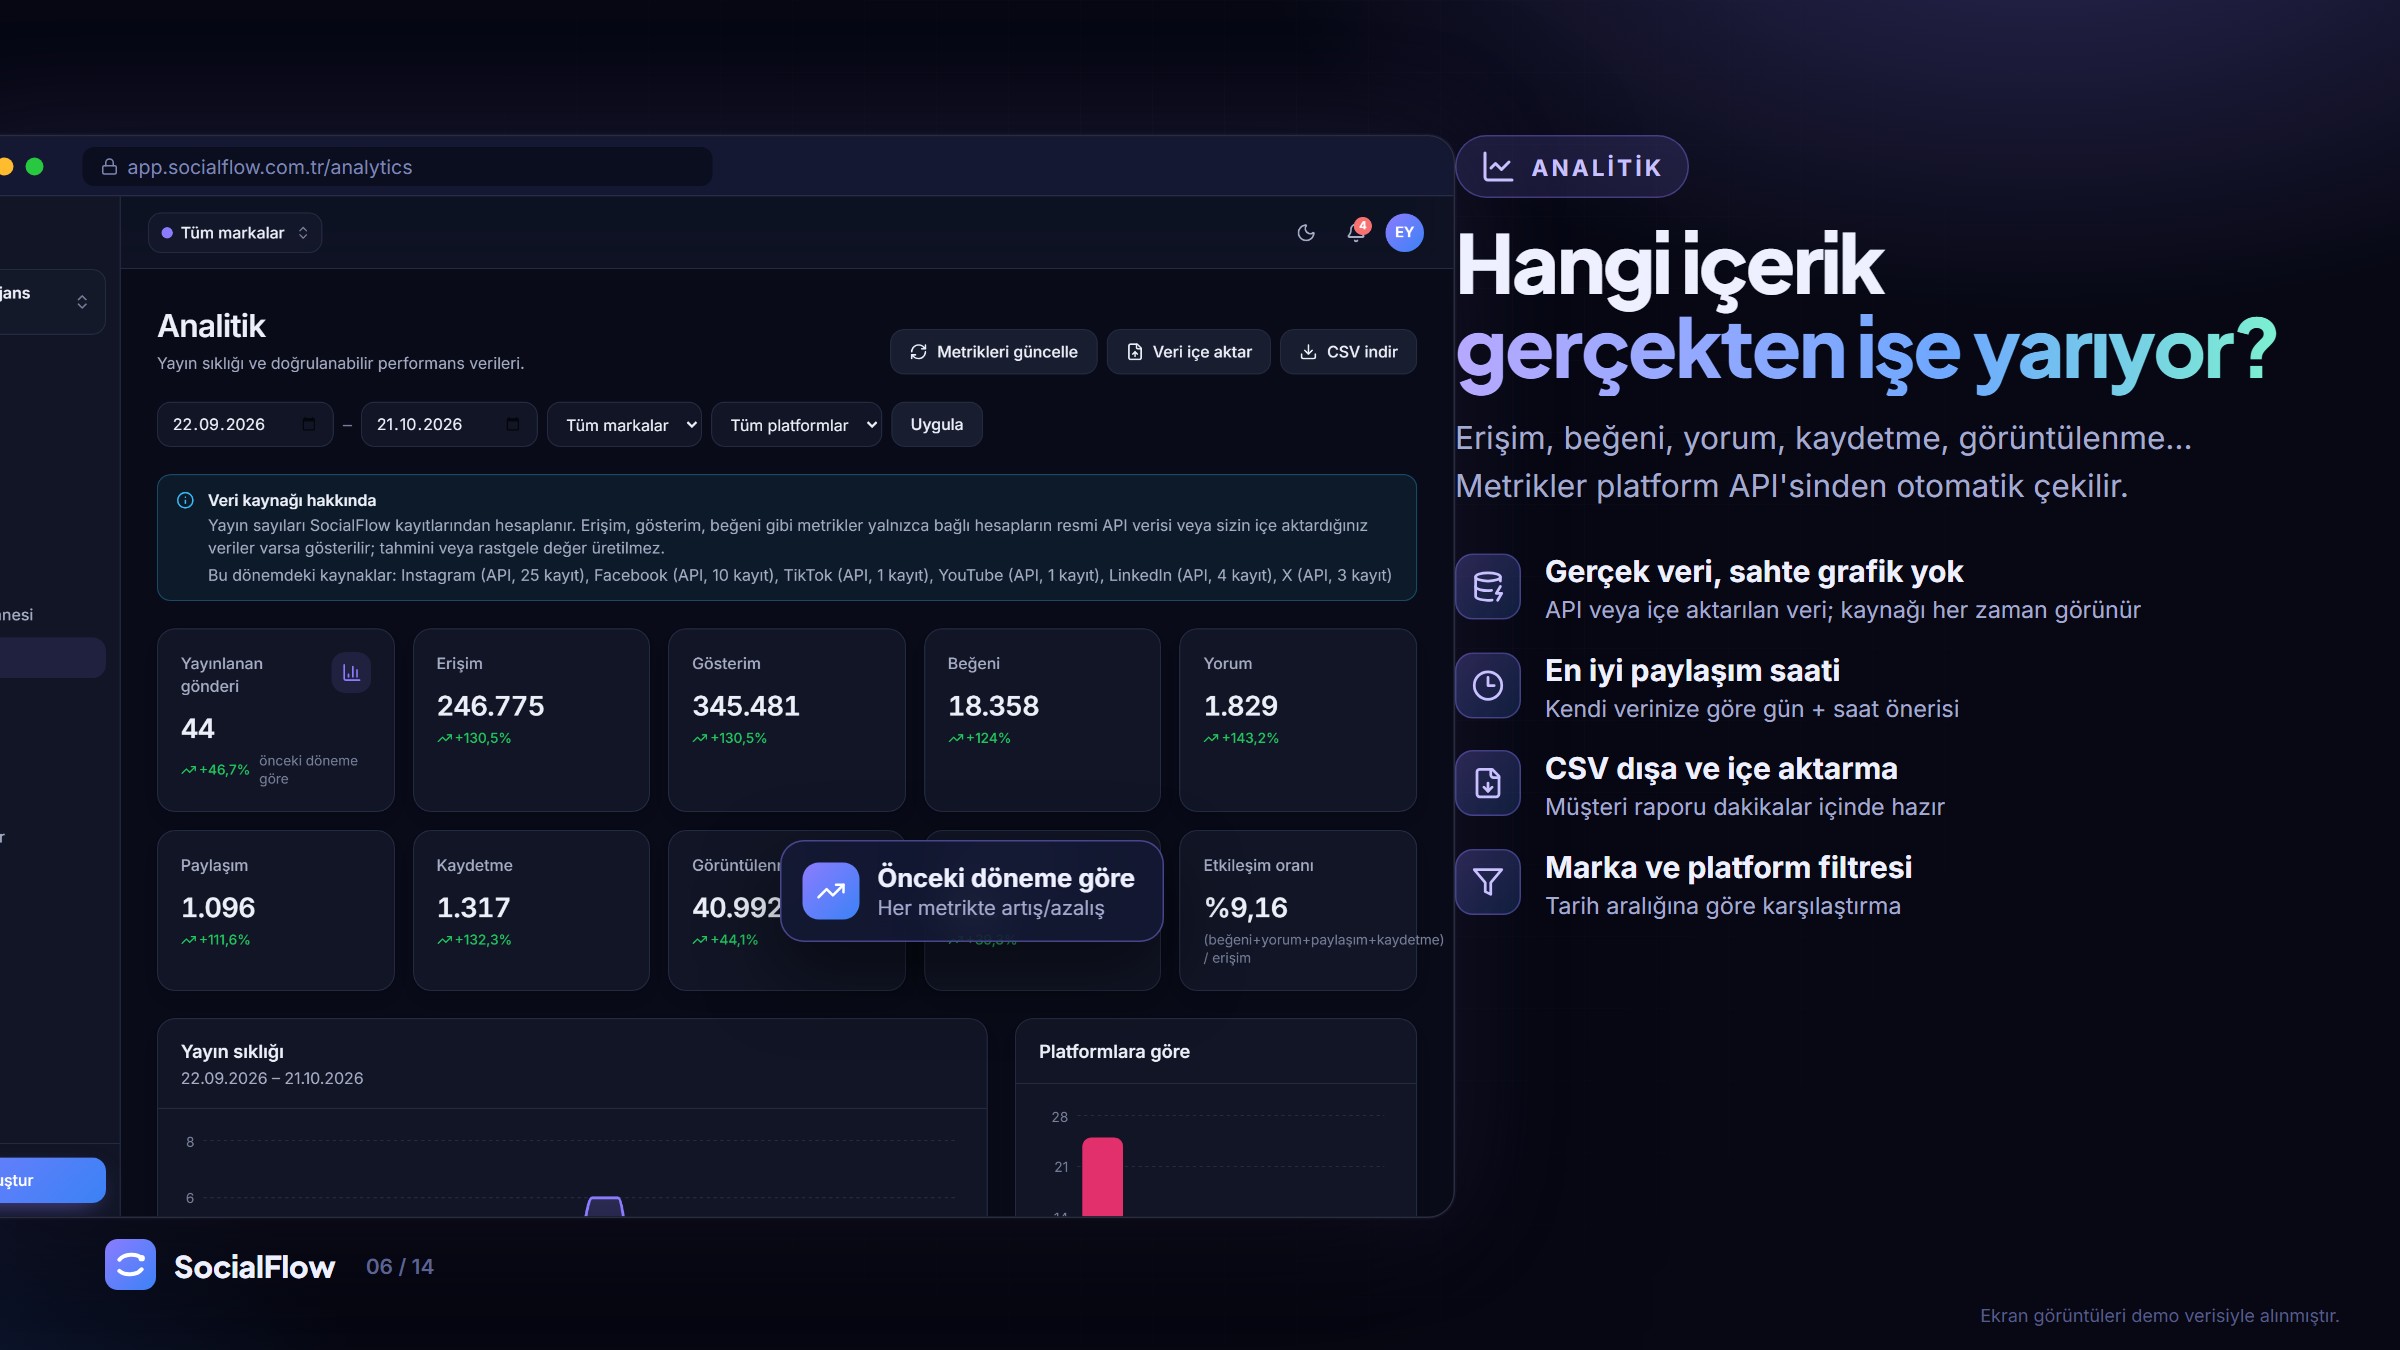Viewport: 2400px width, 1350px height.
Task: Open EY user avatar menu
Action: coord(1404,233)
